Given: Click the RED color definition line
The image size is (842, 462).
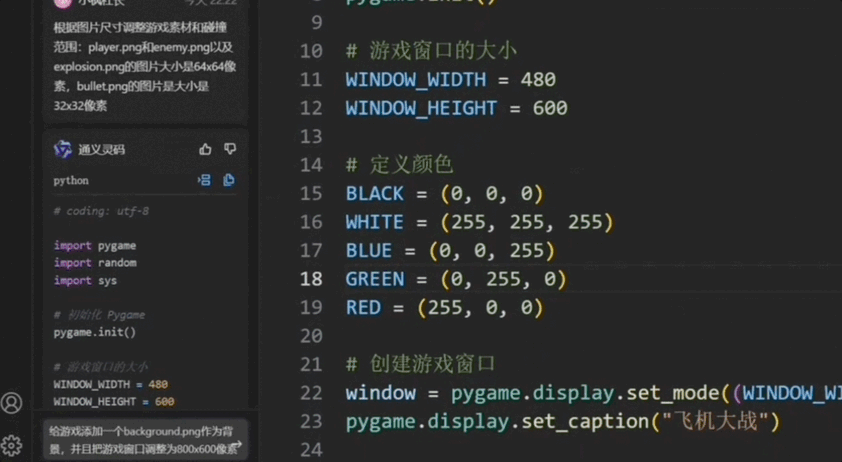Looking at the screenshot, I should pos(445,307).
